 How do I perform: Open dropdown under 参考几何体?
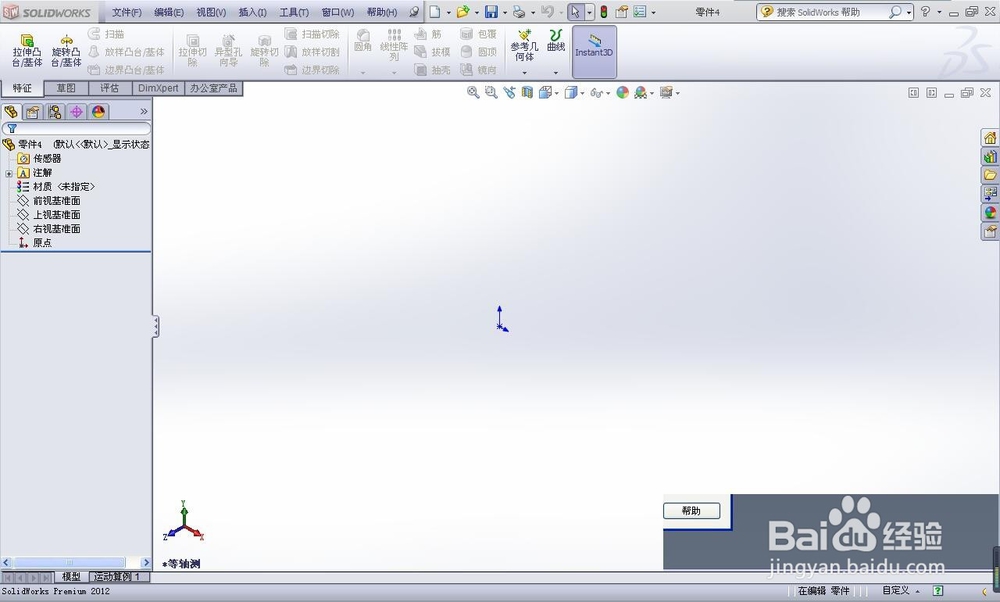coord(524,72)
